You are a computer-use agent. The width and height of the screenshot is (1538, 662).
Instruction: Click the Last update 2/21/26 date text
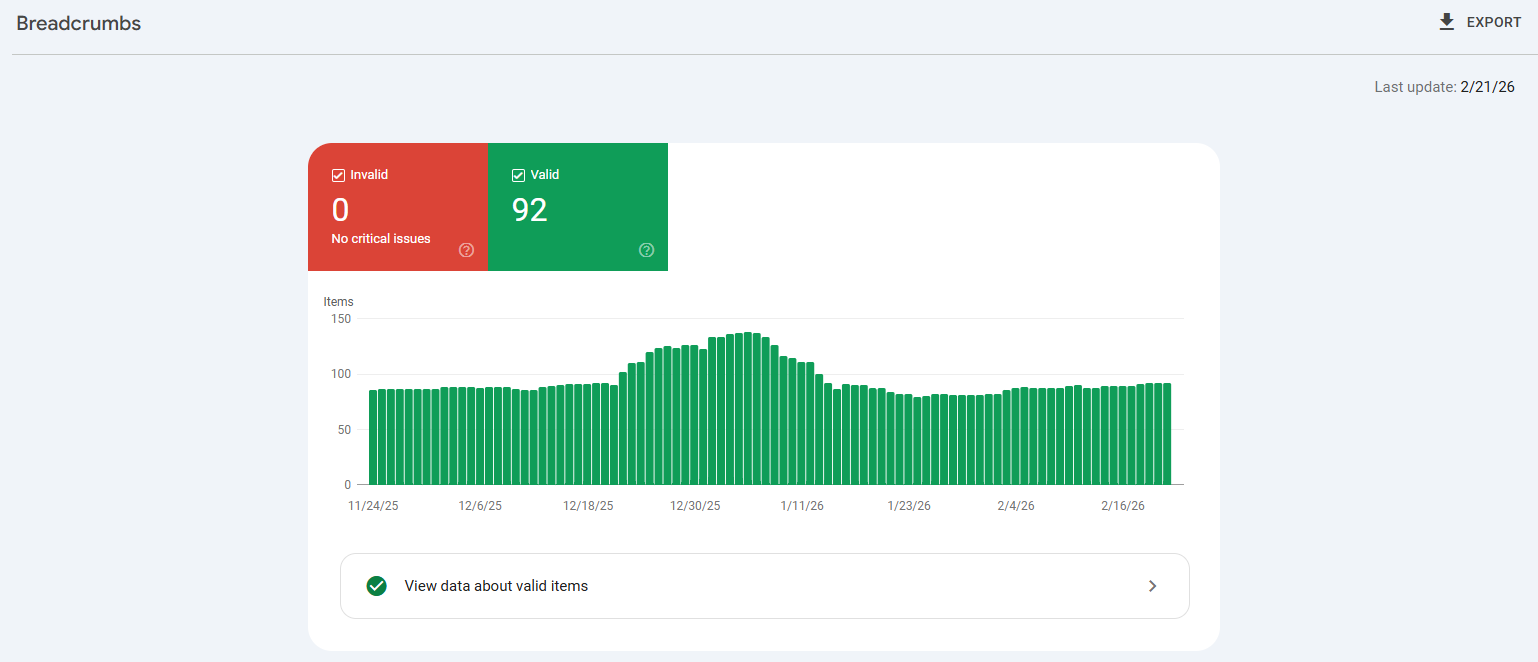point(1445,87)
